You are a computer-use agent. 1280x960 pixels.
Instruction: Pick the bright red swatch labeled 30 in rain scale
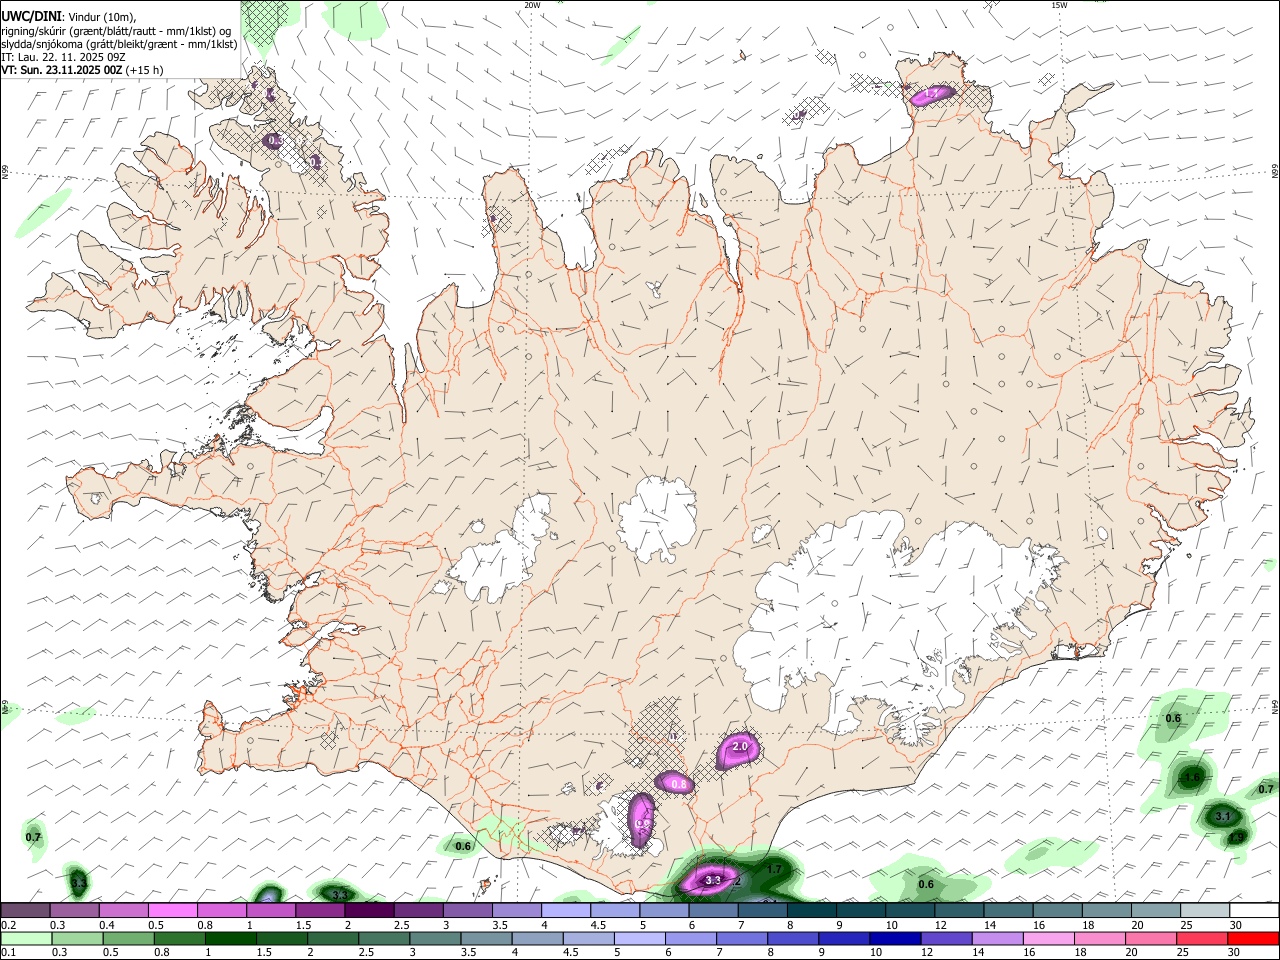click(x=1254, y=938)
